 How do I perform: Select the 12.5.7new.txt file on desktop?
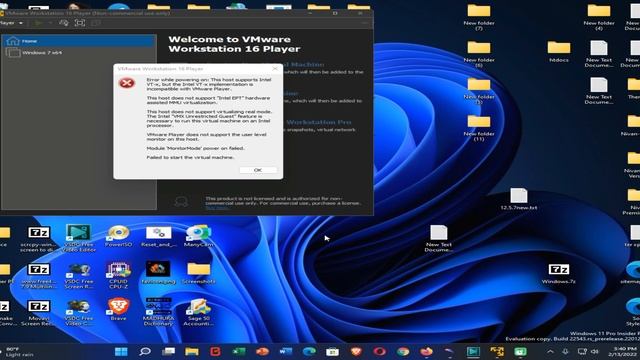click(x=519, y=199)
